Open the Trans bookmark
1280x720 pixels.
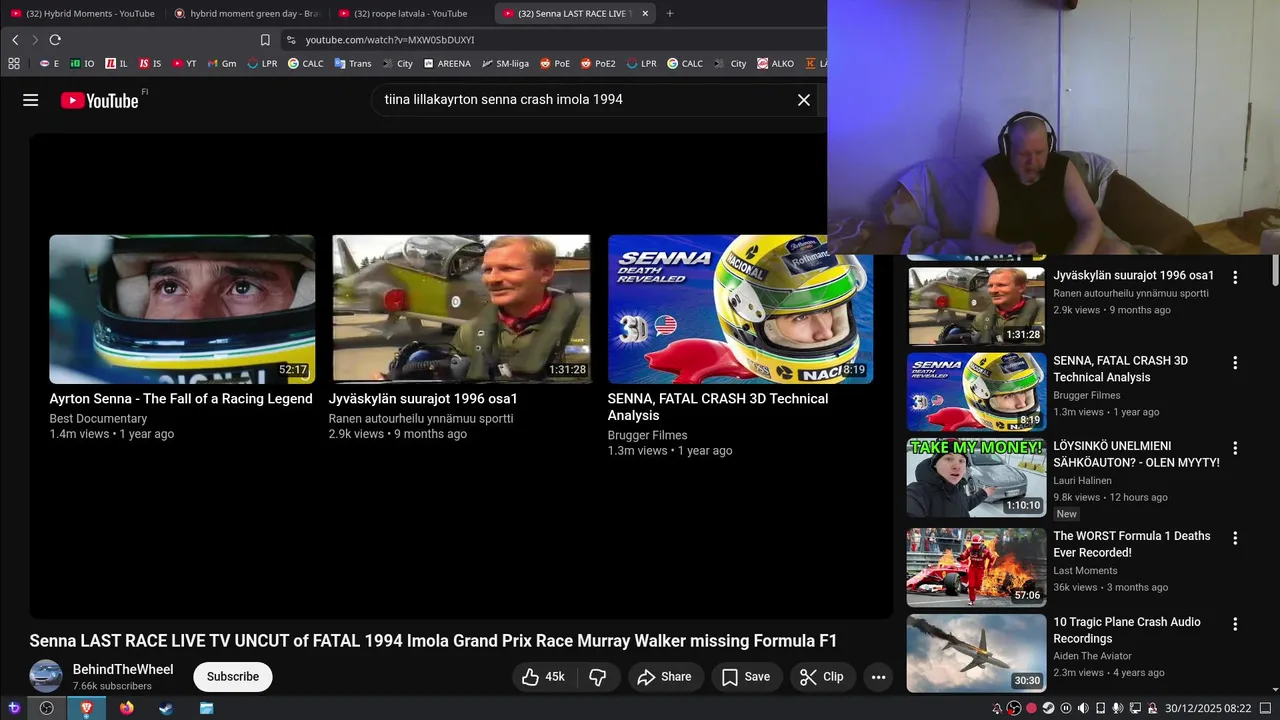pos(353,63)
